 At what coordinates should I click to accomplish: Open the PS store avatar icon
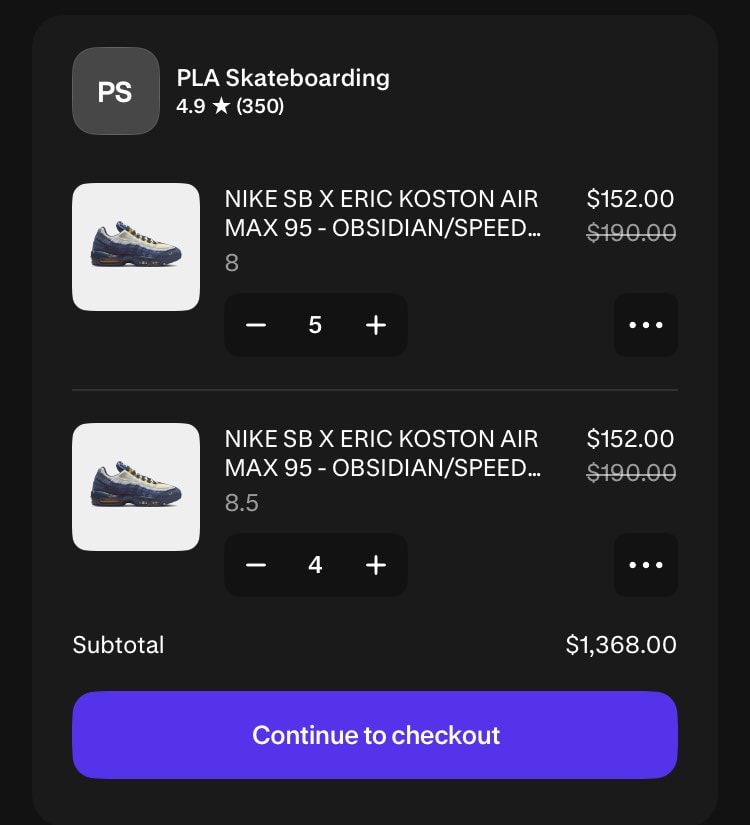(115, 91)
